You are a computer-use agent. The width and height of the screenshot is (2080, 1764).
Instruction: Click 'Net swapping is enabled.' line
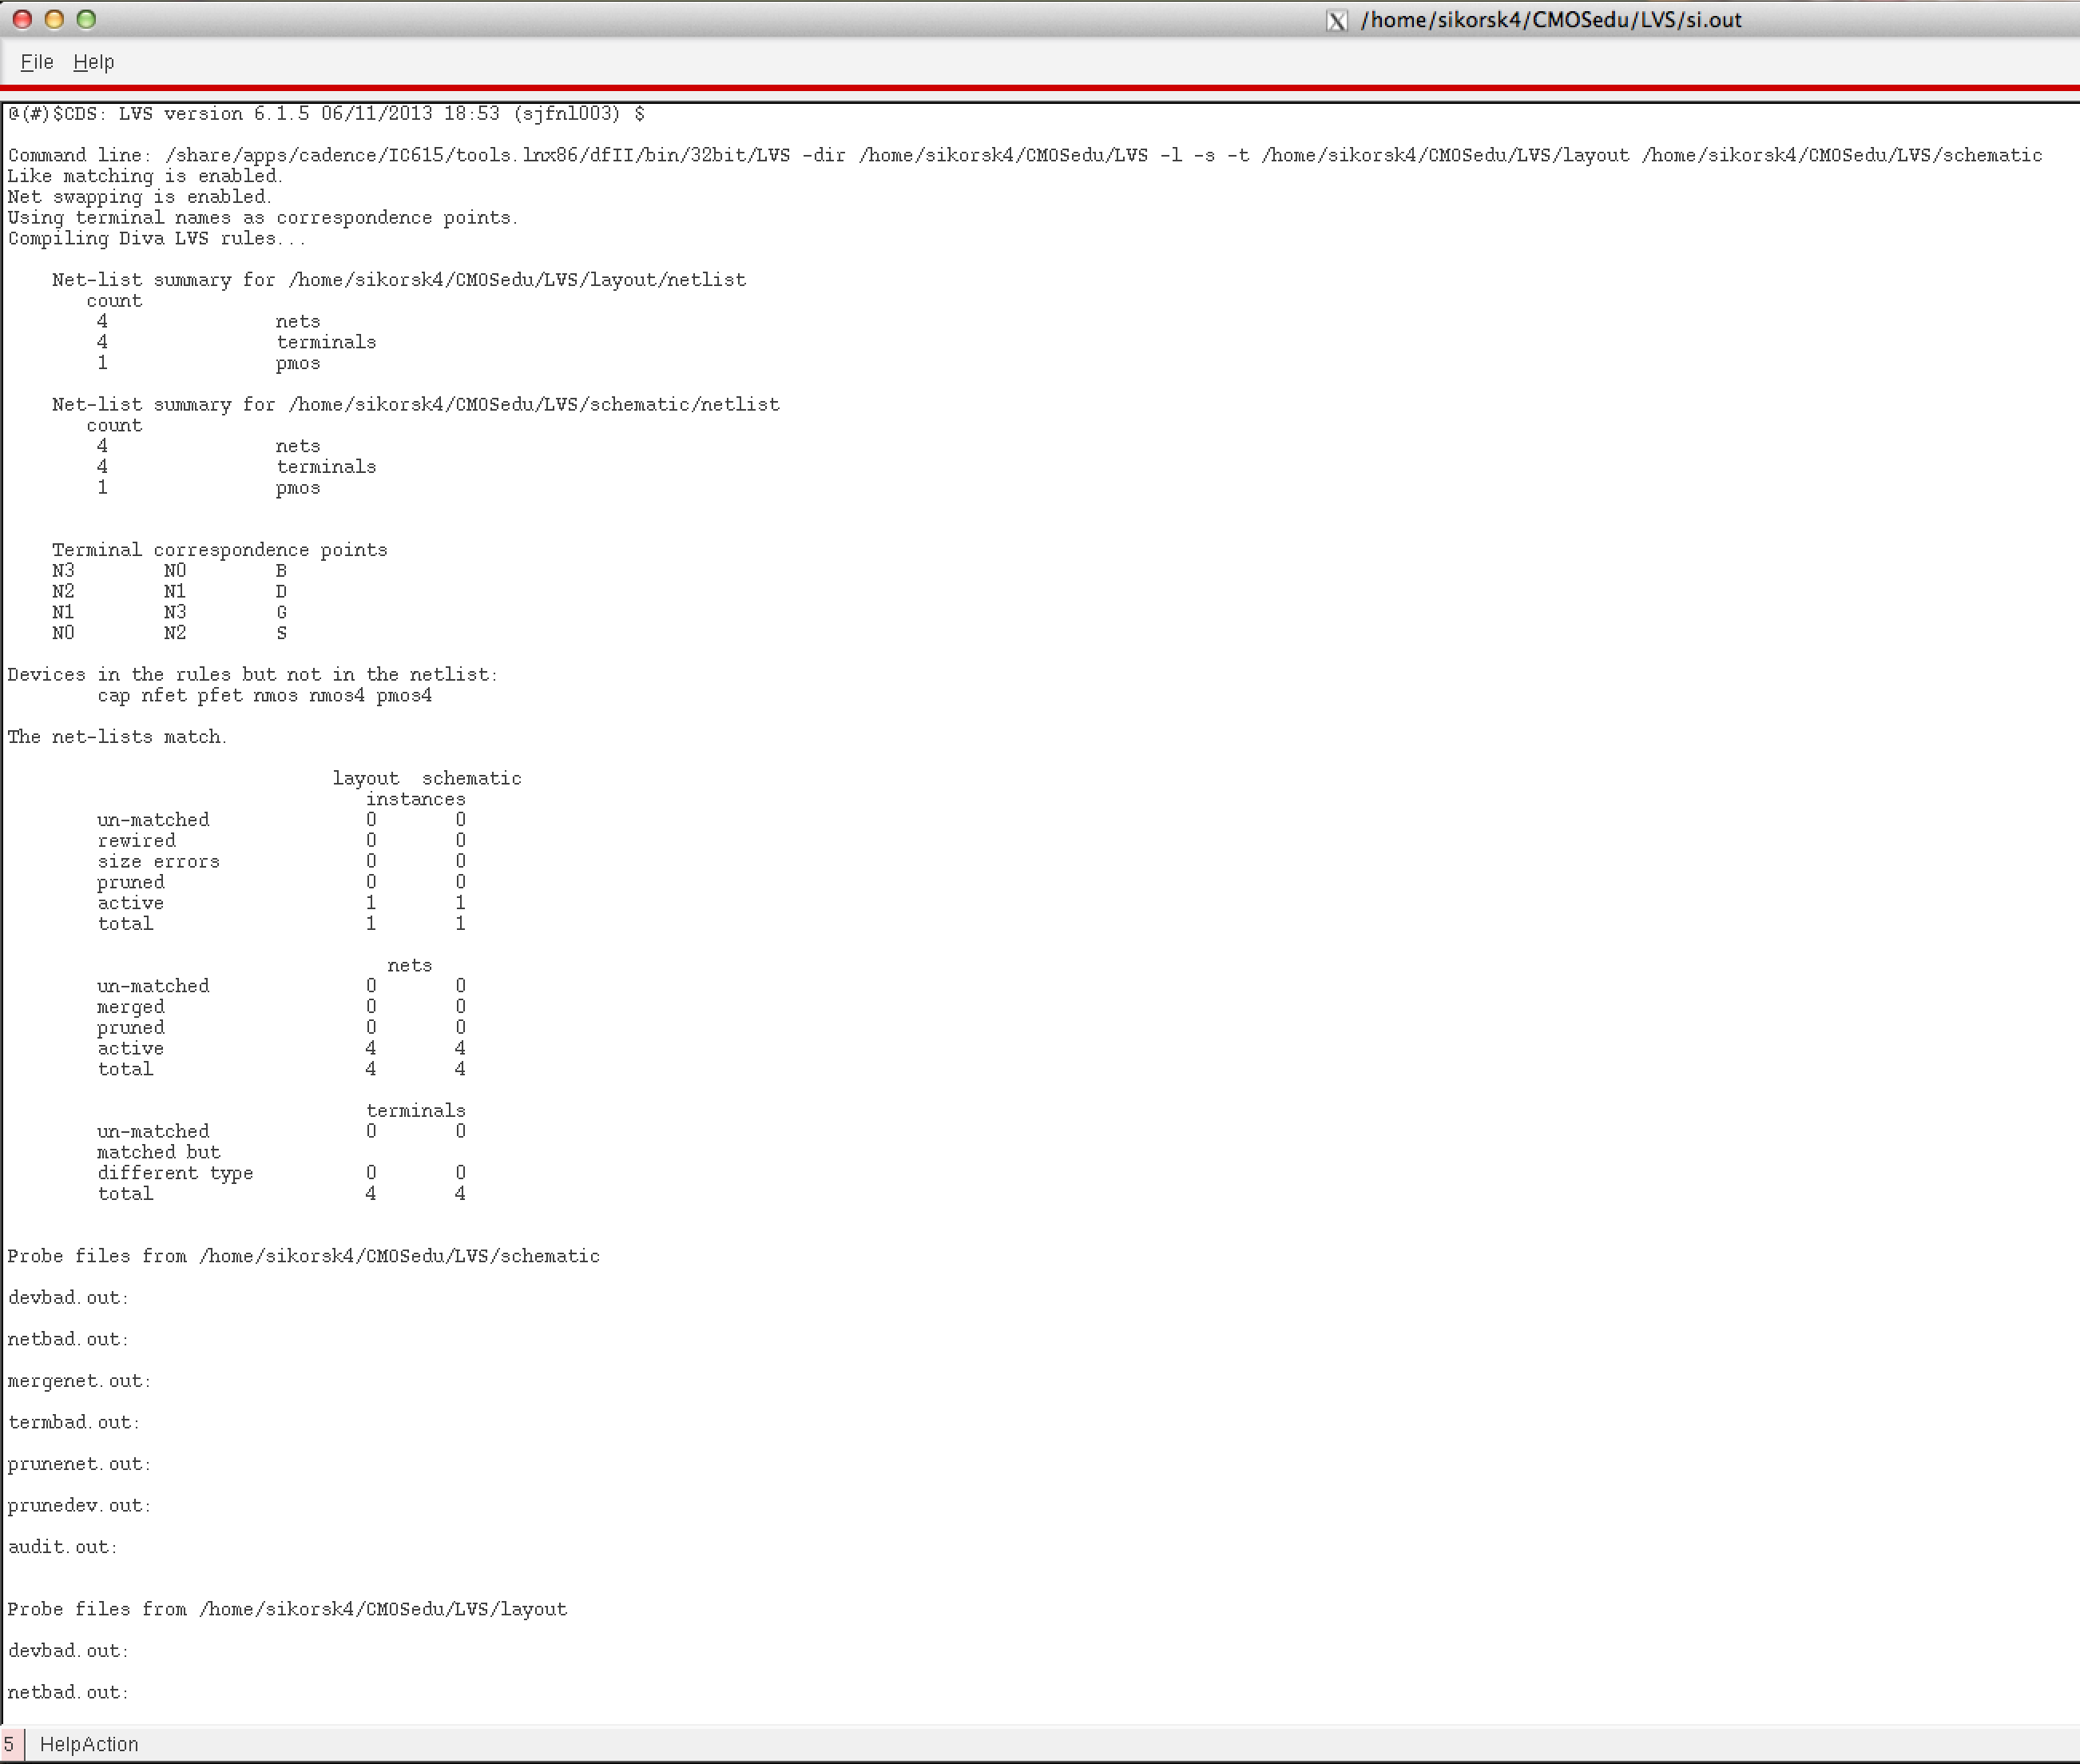click(x=139, y=197)
